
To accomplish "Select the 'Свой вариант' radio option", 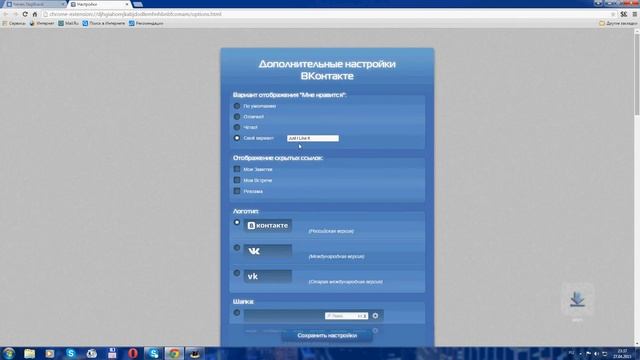I will pos(237,138).
